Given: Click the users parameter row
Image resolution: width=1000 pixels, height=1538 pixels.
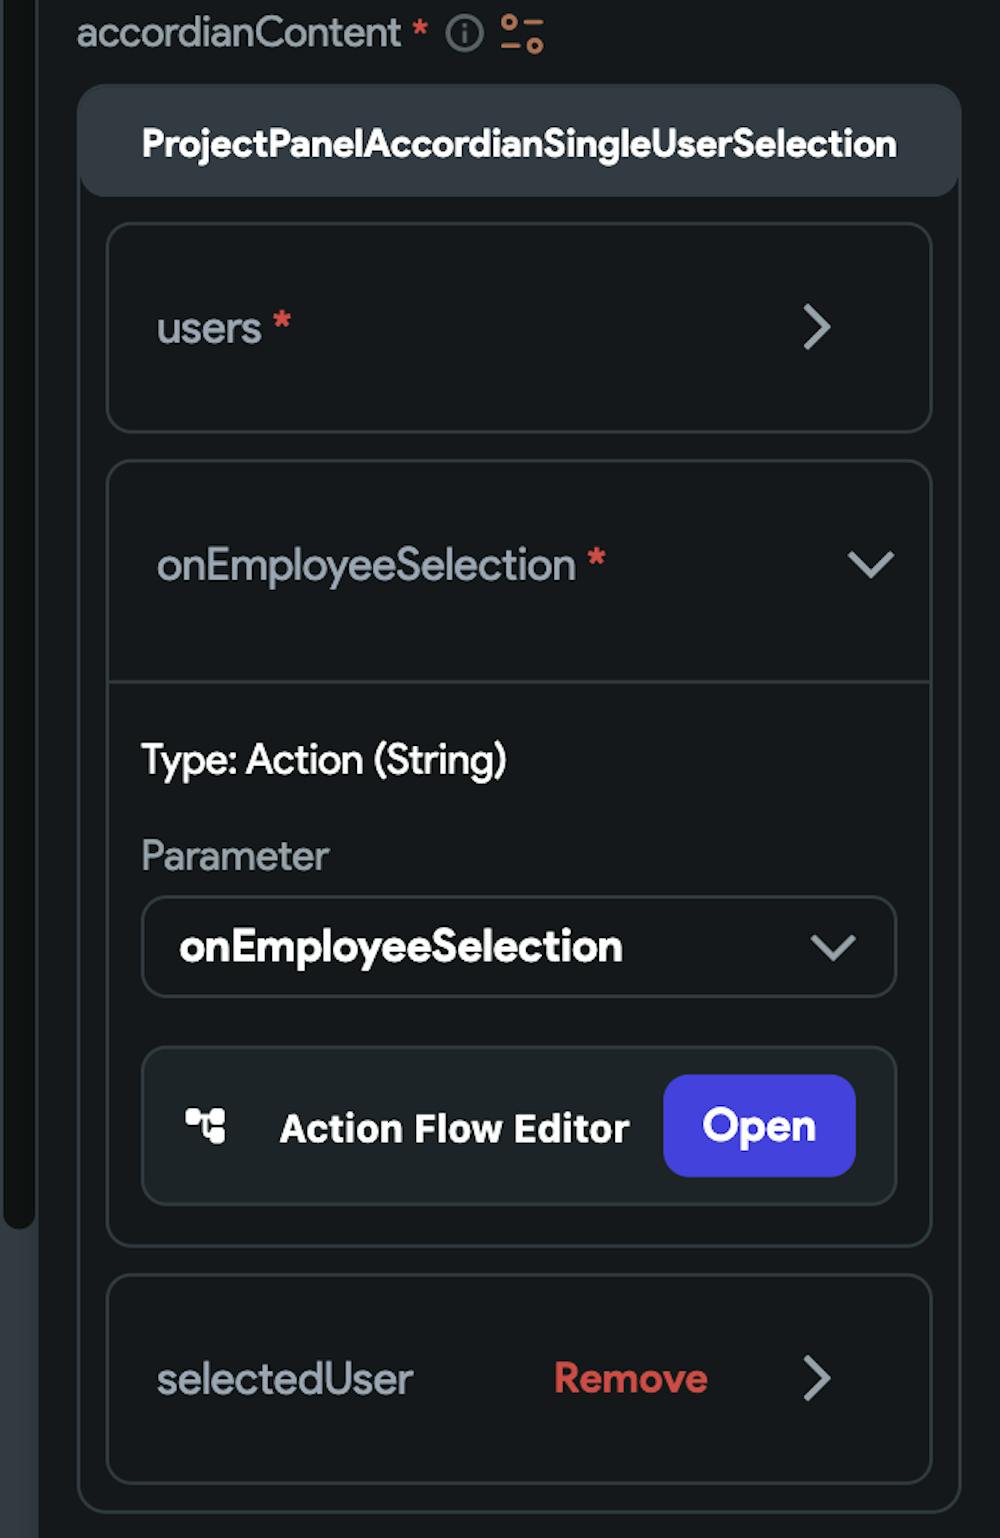Looking at the screenshot, I should (519, 328).
